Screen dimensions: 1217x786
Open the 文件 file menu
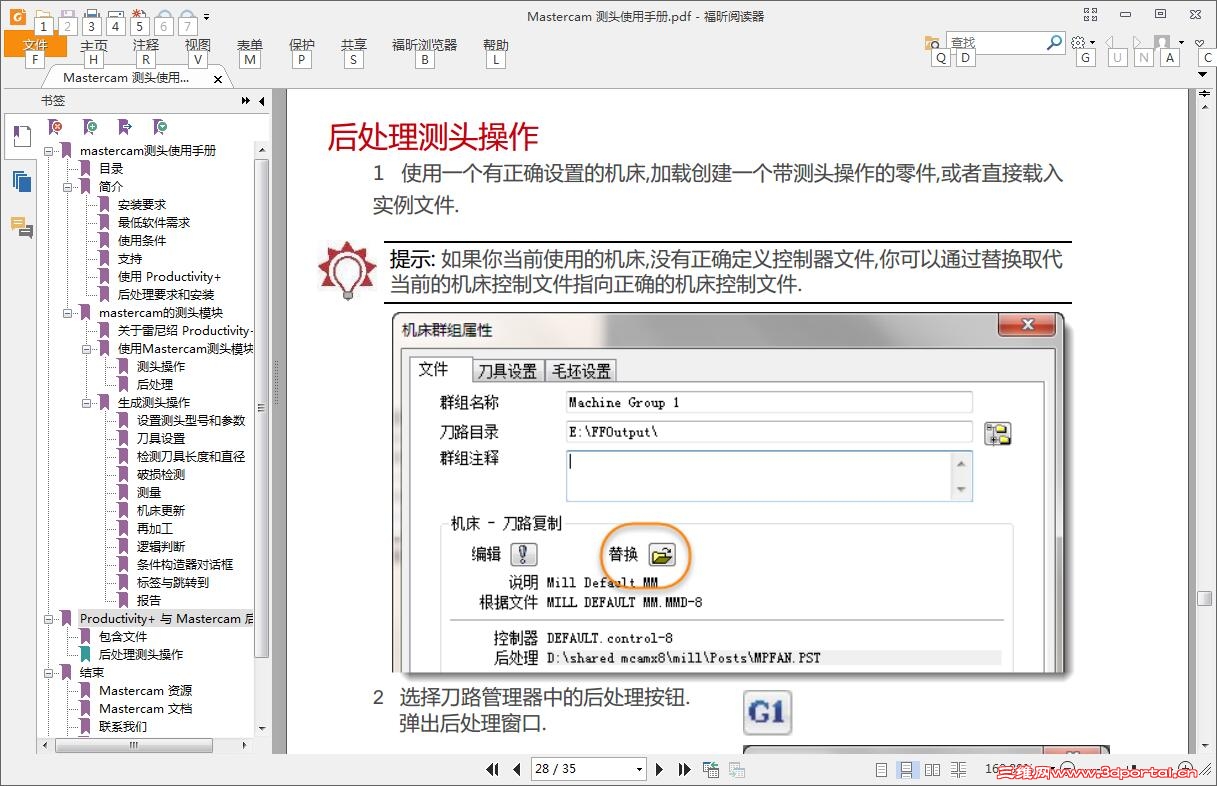click(35, 45)
